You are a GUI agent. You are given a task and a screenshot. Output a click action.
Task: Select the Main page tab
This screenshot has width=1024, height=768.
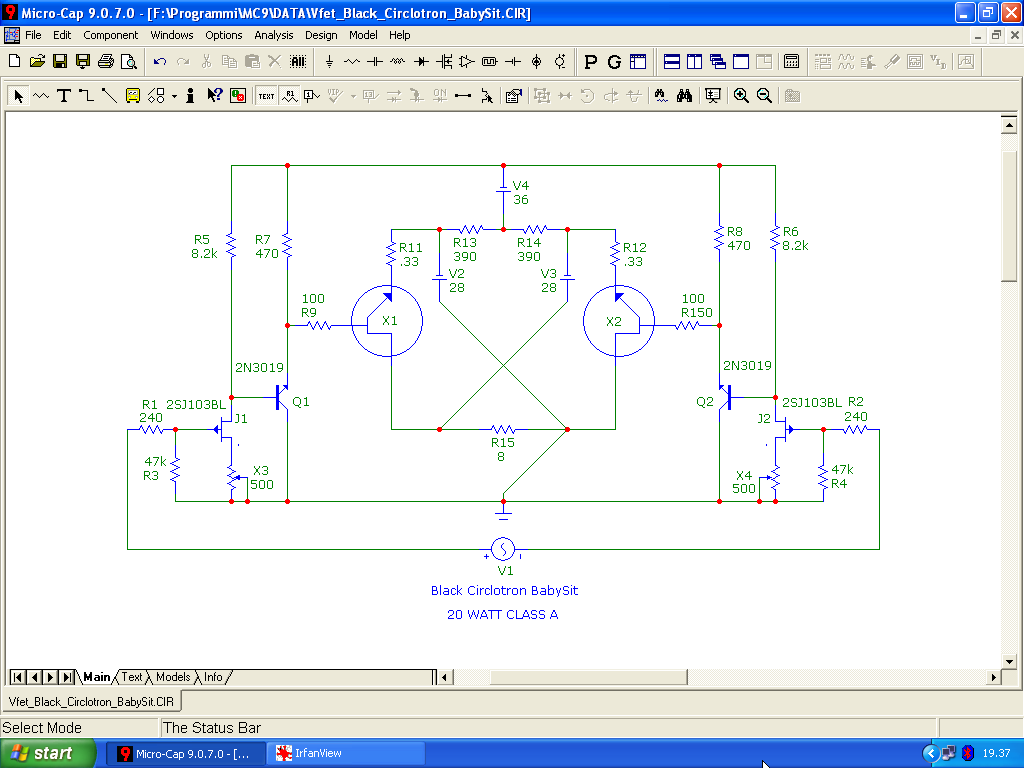pyautogui.click(x=97, y=677)
